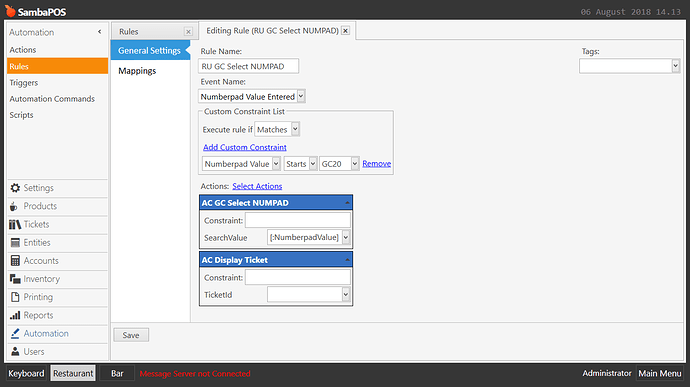This screenshot has width=690, height=387.
Task: Click the Remove constraint link
Action: tap(377, 163)
